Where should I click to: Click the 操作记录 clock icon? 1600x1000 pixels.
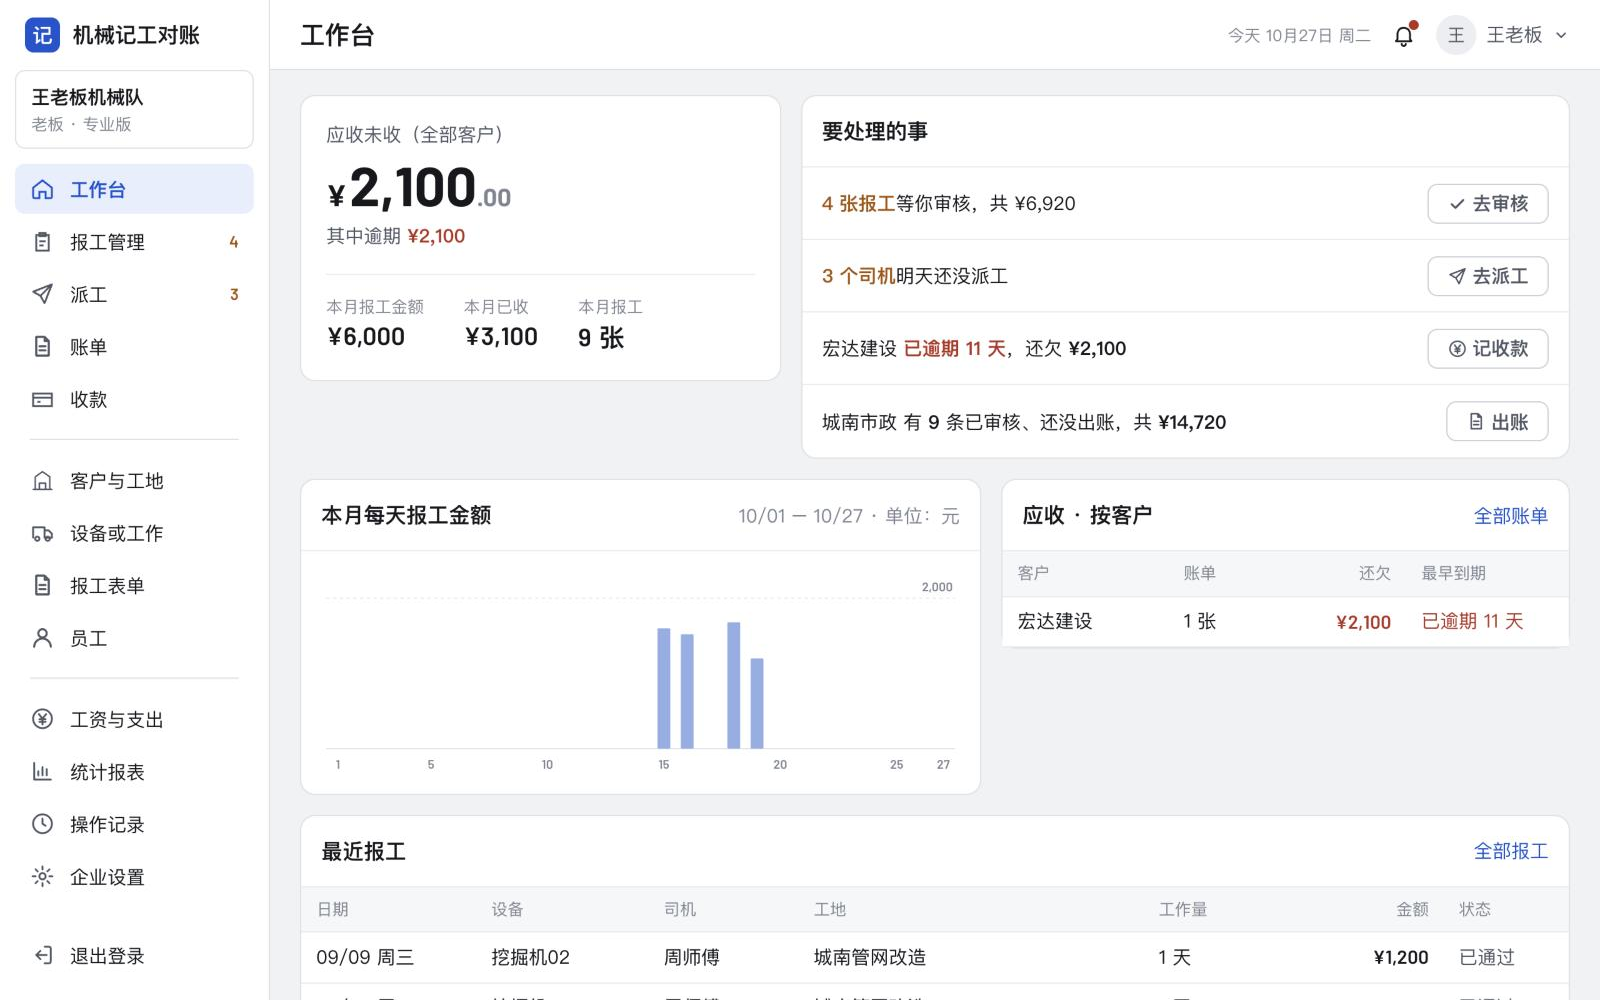tap(42, 824)
